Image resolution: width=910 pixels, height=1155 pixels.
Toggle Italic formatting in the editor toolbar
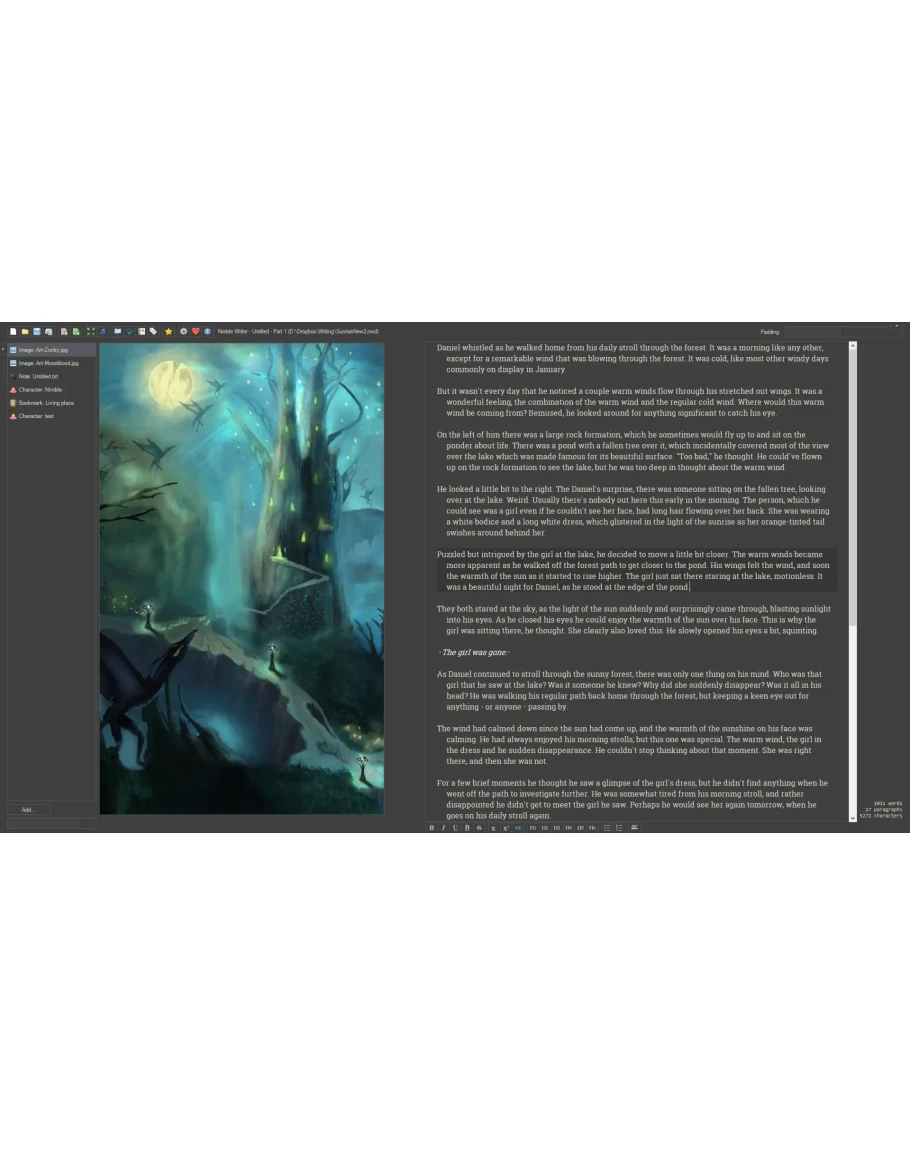click(443, 828)
